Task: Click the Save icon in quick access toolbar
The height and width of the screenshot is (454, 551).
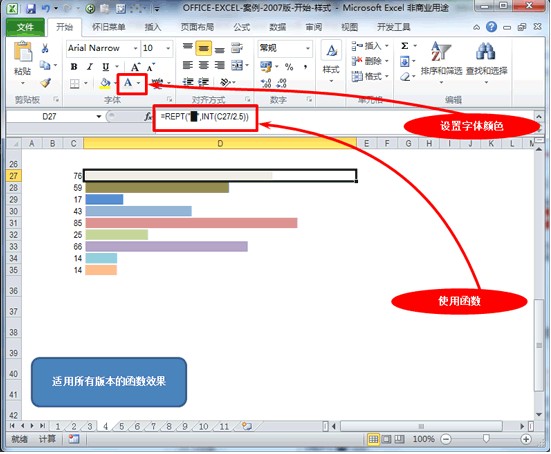Action: pos(31,8)
